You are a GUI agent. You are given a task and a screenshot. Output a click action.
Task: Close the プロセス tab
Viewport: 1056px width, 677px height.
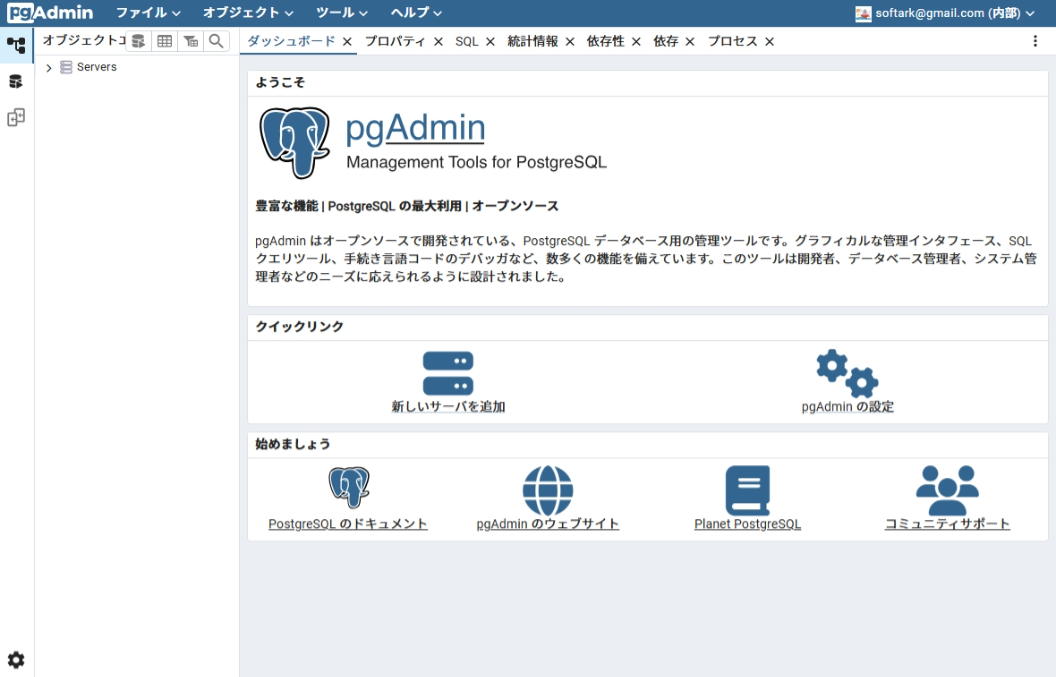[x=769, y=42]
